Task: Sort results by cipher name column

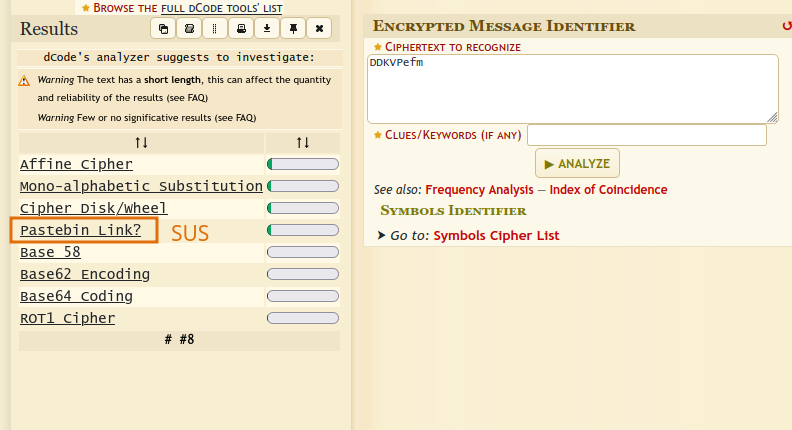Action: pos(141,143)
